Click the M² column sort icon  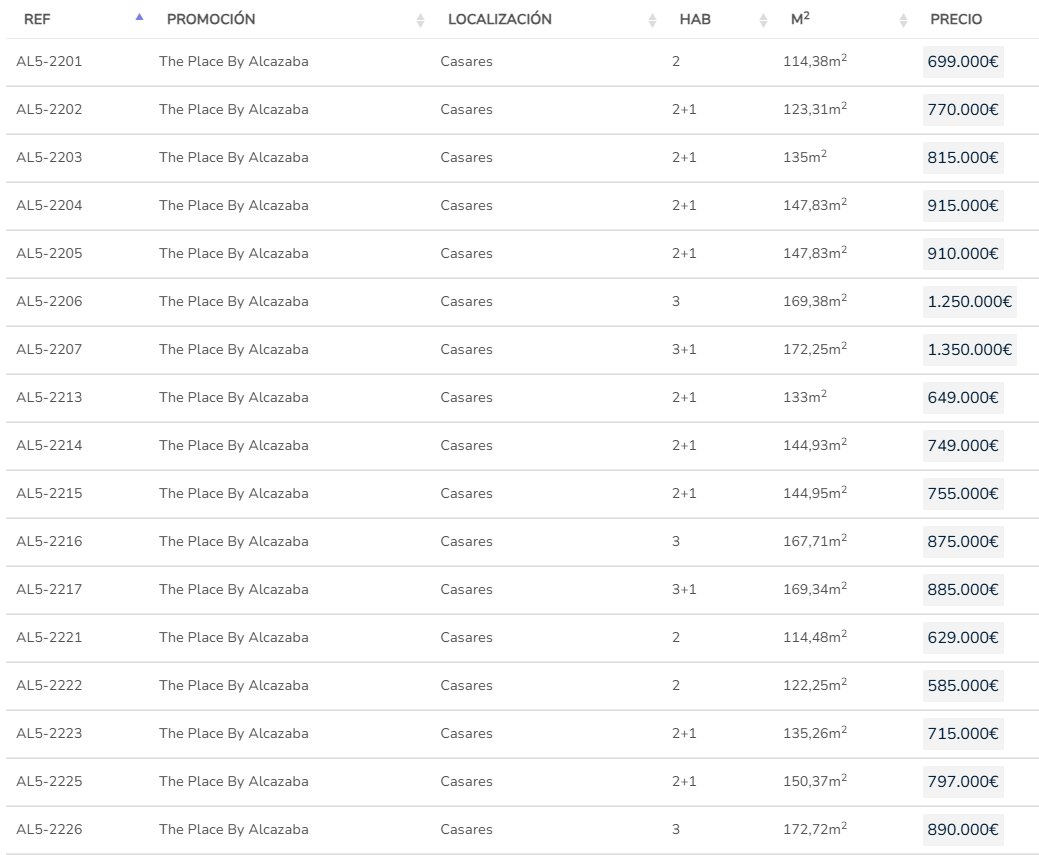tap(904, 20)
